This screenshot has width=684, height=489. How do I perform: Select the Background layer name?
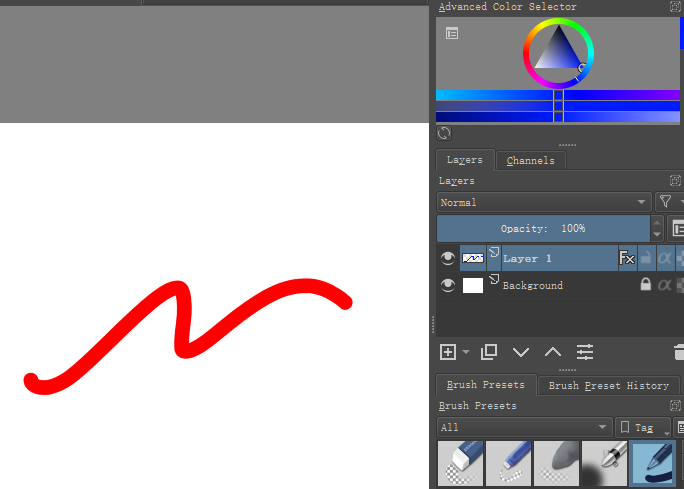[x=533, y=285]
